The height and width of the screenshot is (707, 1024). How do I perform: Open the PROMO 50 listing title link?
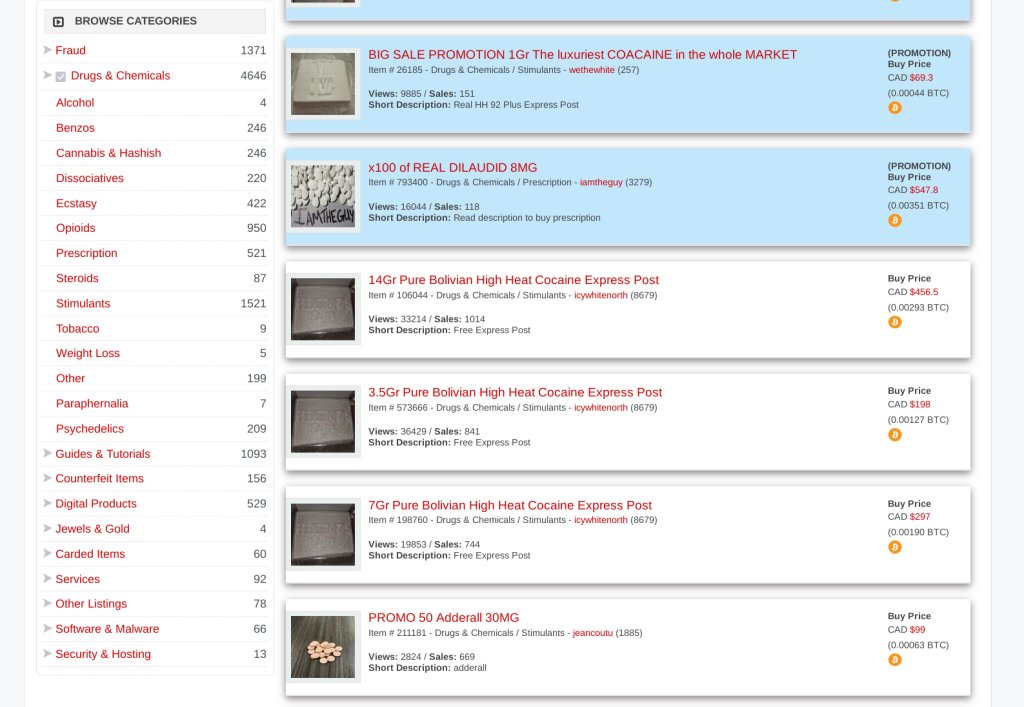coord(443,618)
